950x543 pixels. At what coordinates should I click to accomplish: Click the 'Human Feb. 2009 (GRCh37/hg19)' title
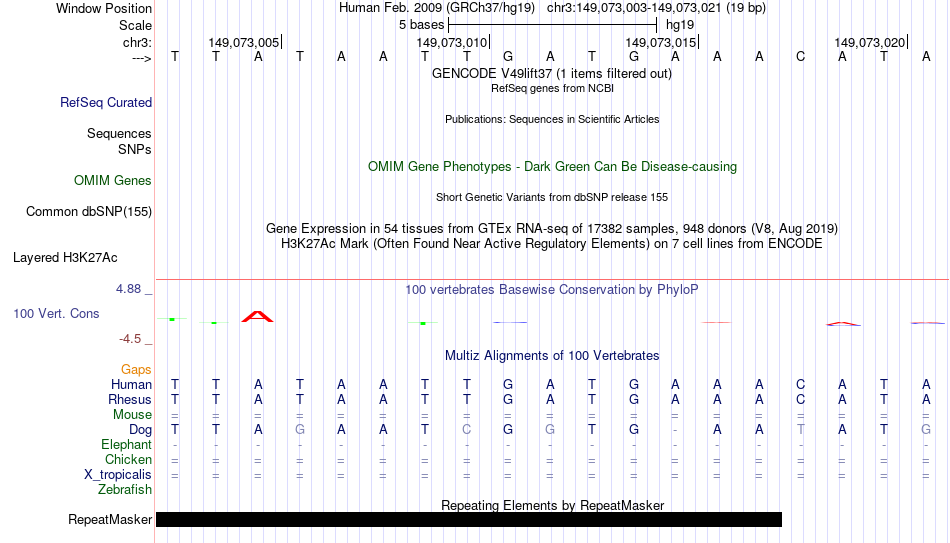(x=437, y=8)
